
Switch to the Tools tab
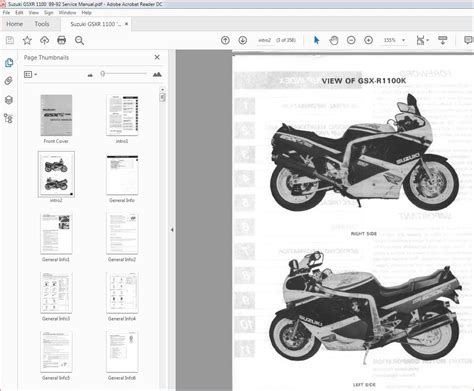(x=42, y=24)
